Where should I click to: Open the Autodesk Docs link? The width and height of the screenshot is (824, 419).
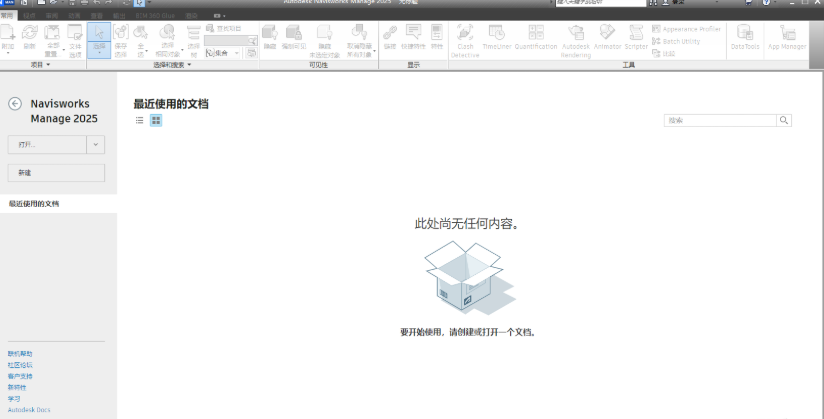pyautogui.click(x=29, y=410)
